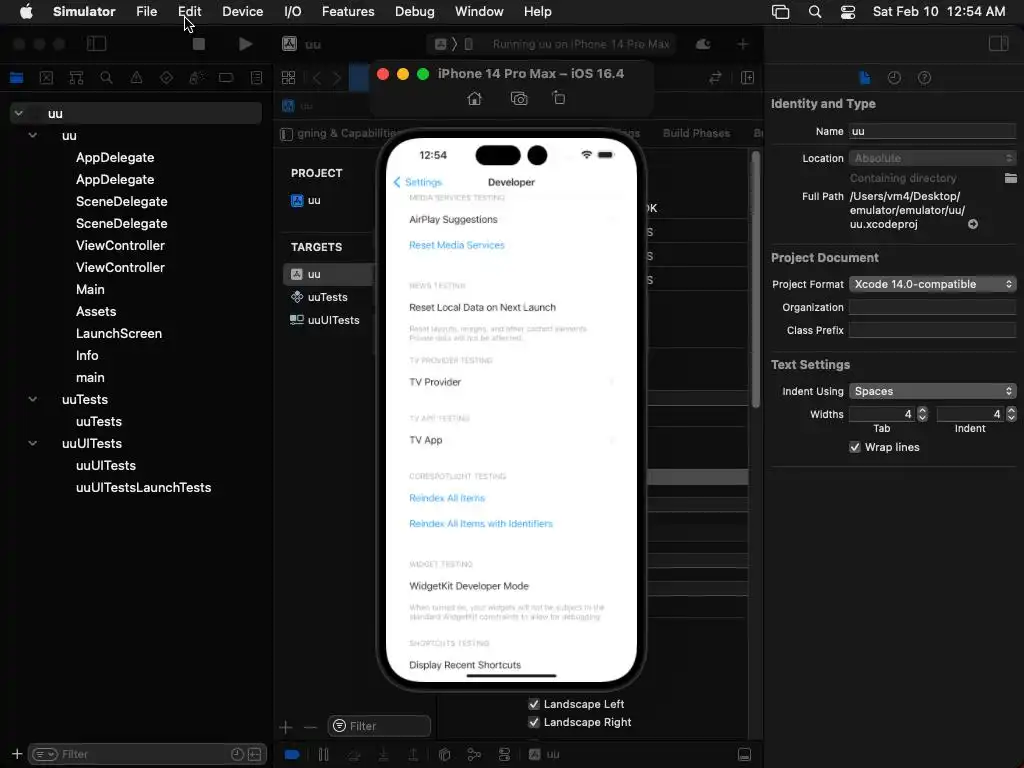The width and height of the screenshot is (1024, 768).
Task: Toggle the navigator sidebar icon
Action: pos(96,44)
